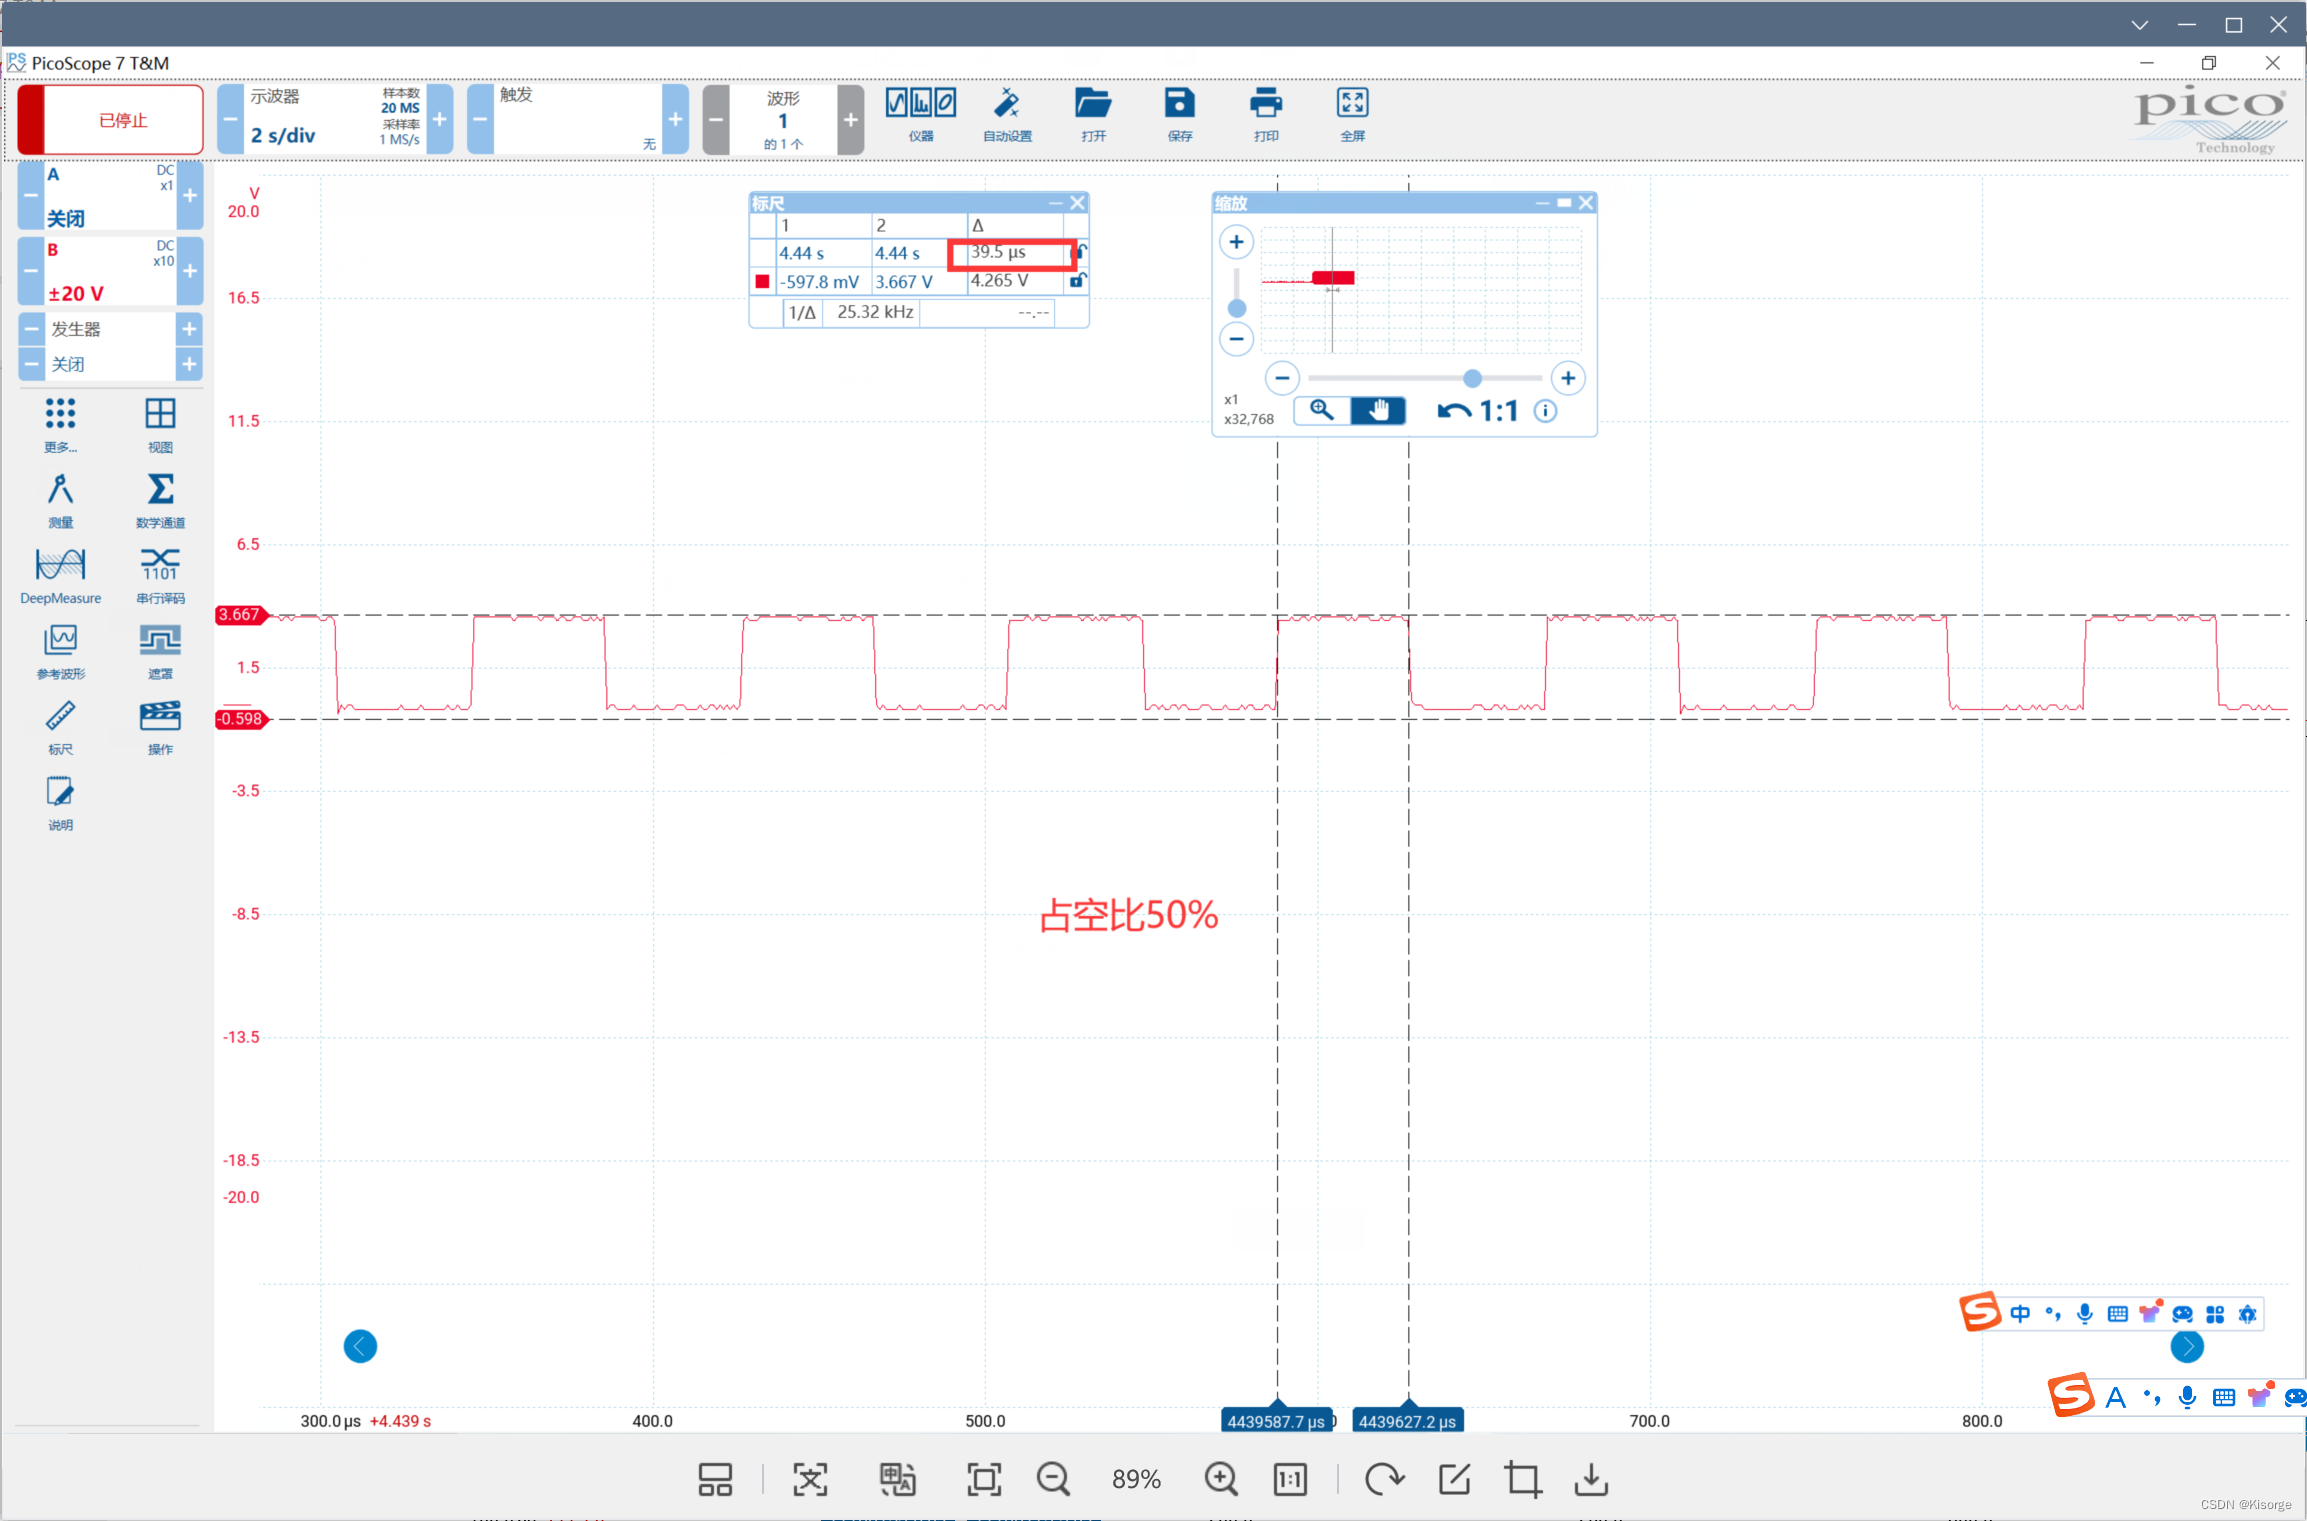
Task: Open the Rulers tool in sidebar
Action: pos(60,727)
